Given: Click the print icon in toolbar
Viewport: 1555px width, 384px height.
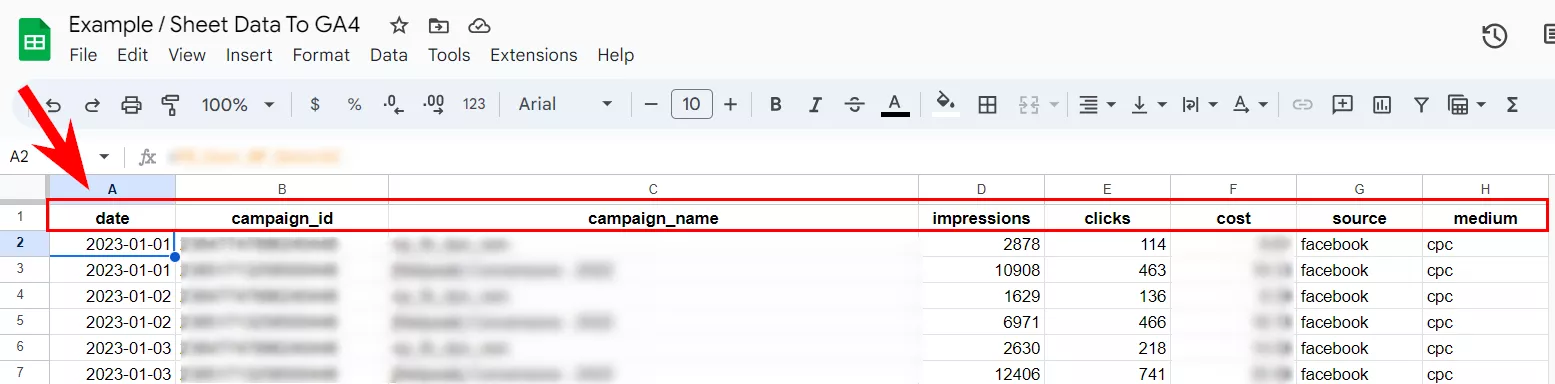Looking at the screenshot, I should (x=131, y=104).
